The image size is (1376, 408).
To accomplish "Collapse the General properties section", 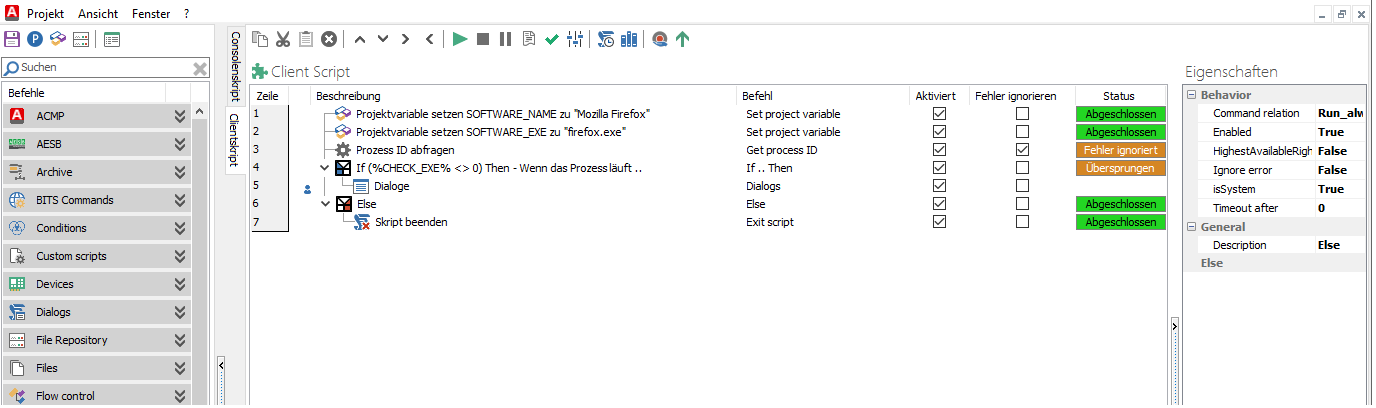I will click(x=1191, y=227).
